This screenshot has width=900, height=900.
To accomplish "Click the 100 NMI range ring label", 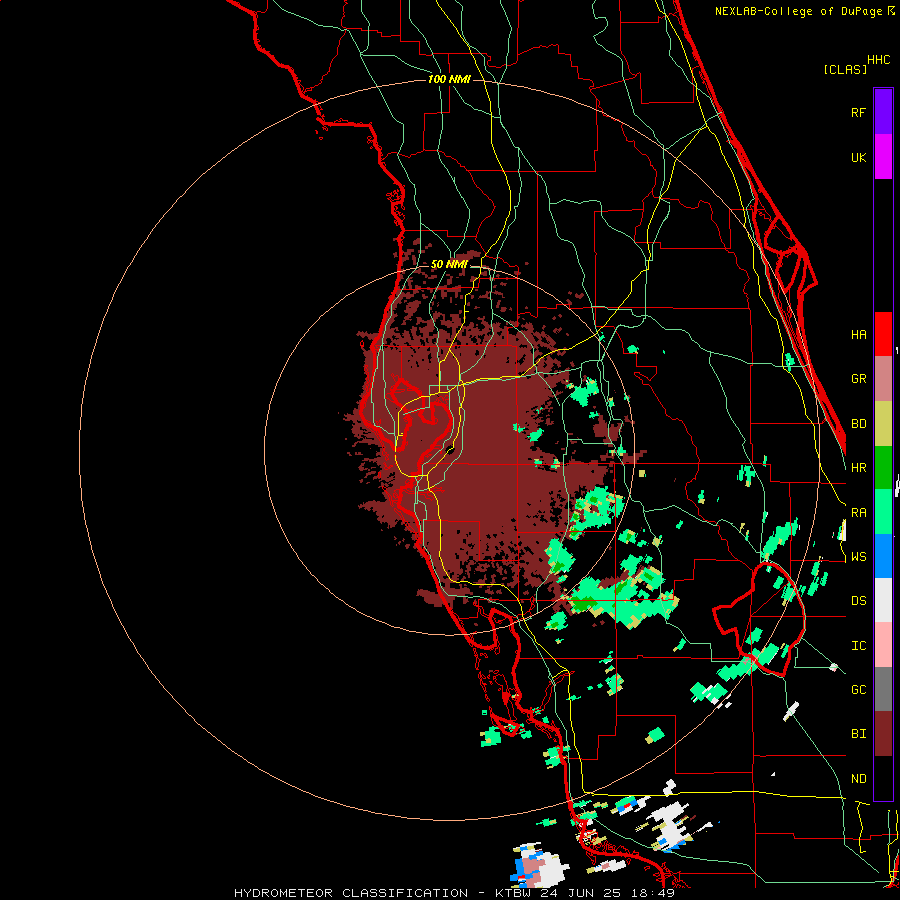I will tap(449, 79).
